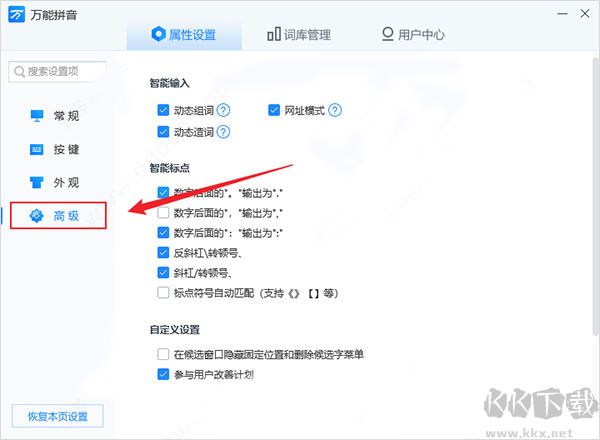Close the 万能拼音 settings window

(x=585, y=14)
